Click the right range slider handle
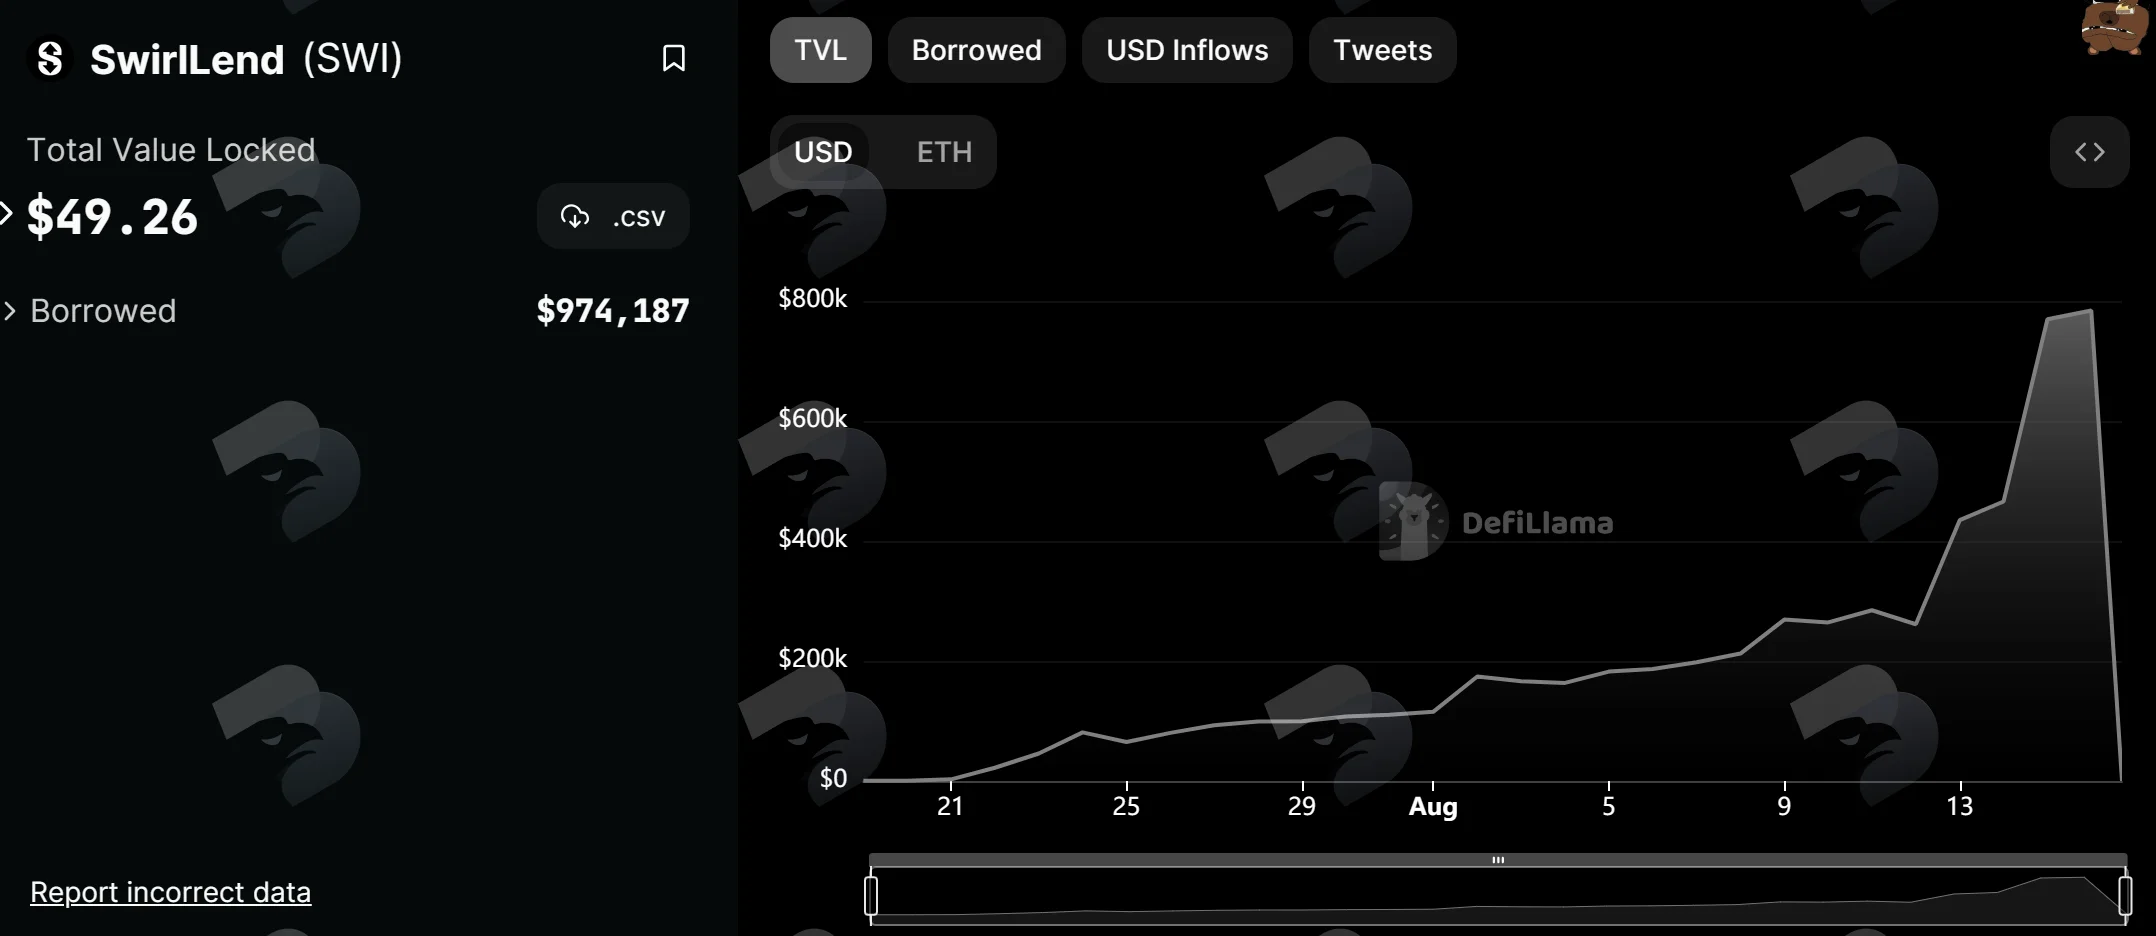This screenshot has height=936, width=2156. [x=2125, y=895]
